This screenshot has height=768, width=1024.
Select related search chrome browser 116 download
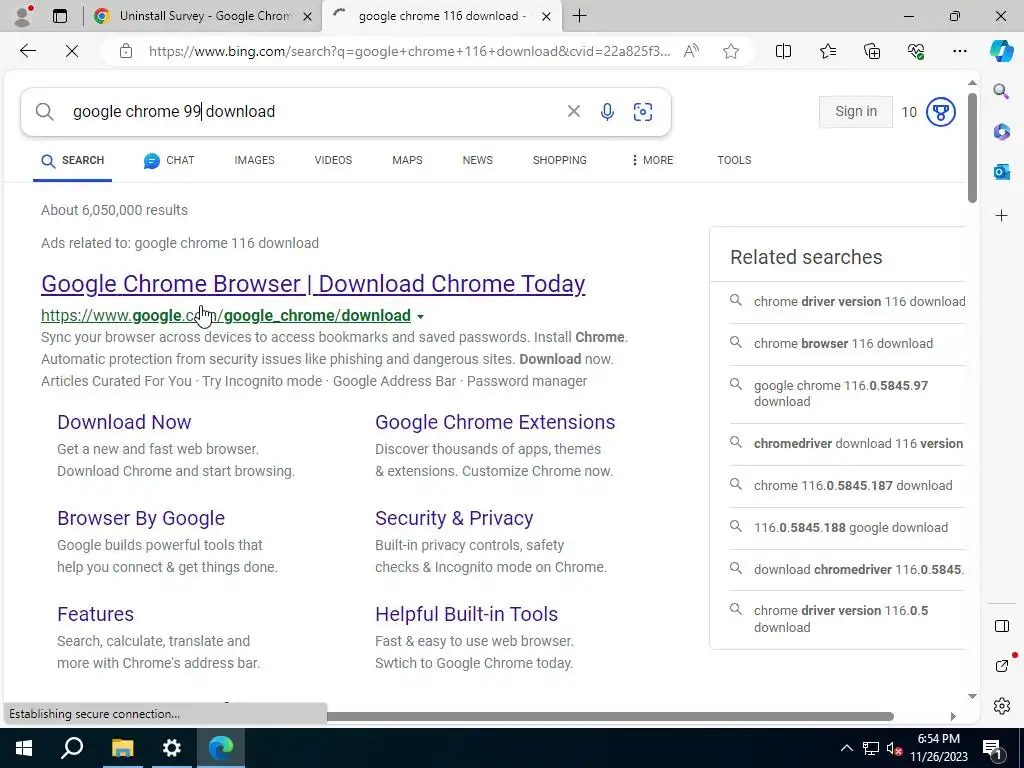pyautogui.click(x=843, y=344)
